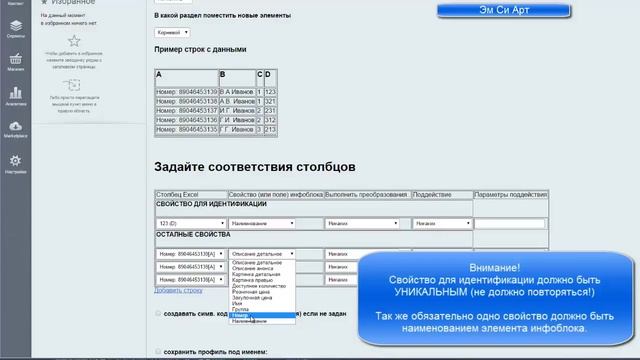
Task: Click the Г.И. Иванов table cell
Action: pyautogui.click(x=237, y=120)
